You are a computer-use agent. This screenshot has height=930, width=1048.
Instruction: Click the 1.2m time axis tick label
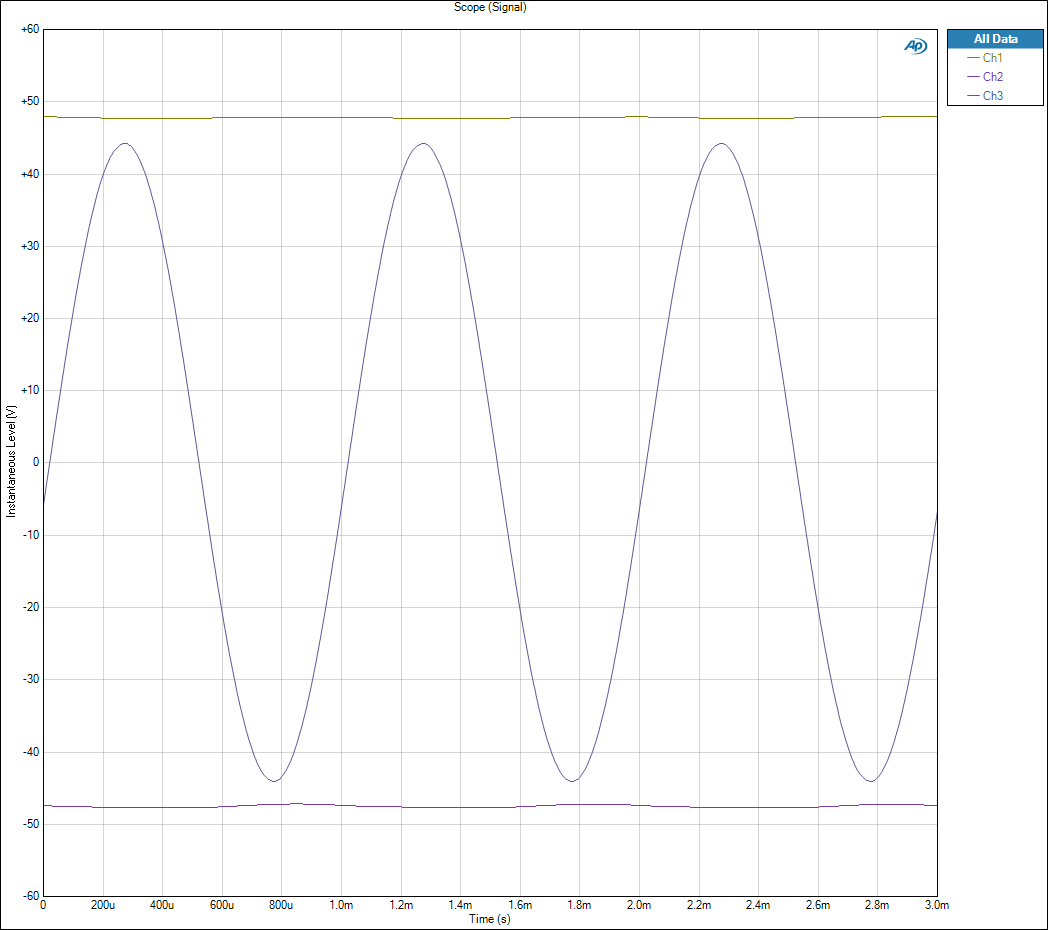coord(401,905)
